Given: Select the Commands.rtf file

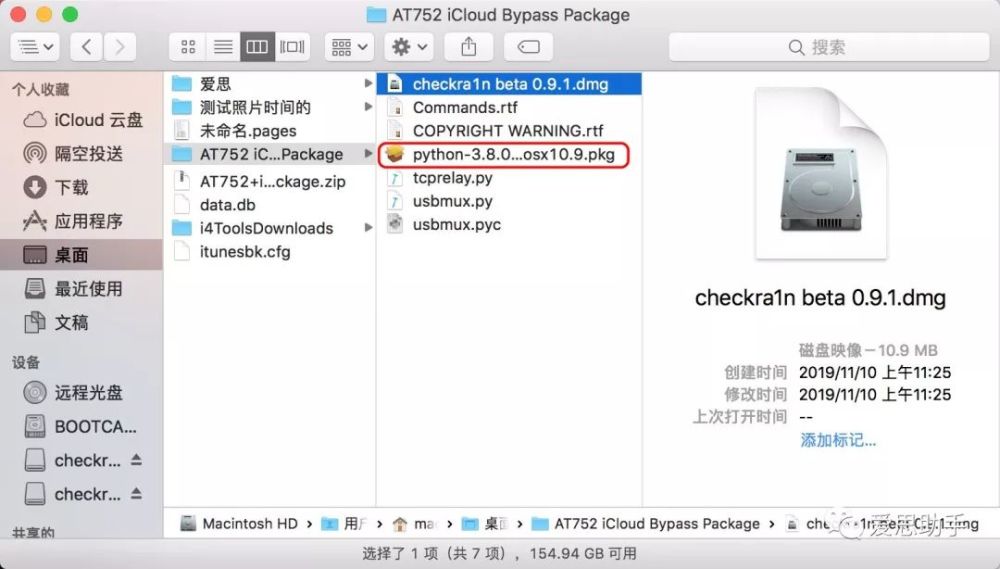Looking at the screenshot, I should 509,107.
